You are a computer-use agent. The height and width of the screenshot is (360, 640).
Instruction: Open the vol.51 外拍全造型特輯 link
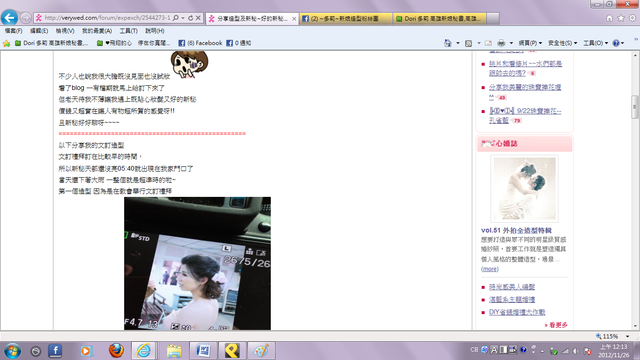click(516, 230)
